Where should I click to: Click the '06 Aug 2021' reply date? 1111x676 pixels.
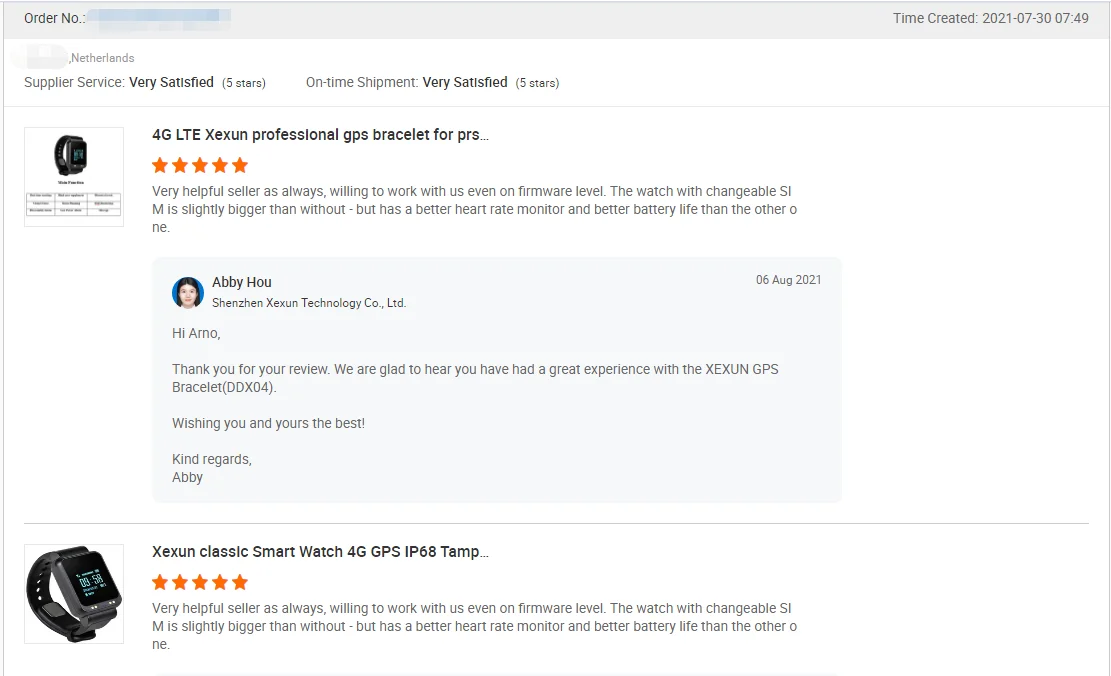coord(788,280)
